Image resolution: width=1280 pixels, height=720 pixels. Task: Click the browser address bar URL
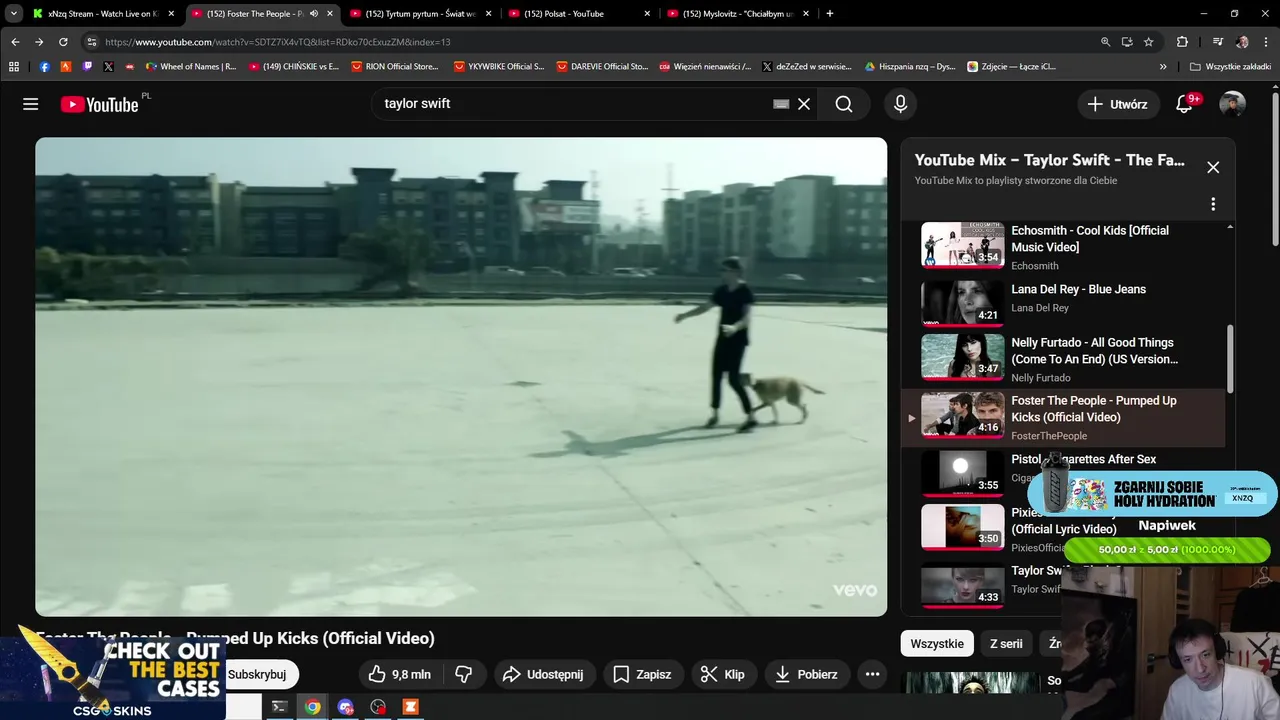click(278, 42)
